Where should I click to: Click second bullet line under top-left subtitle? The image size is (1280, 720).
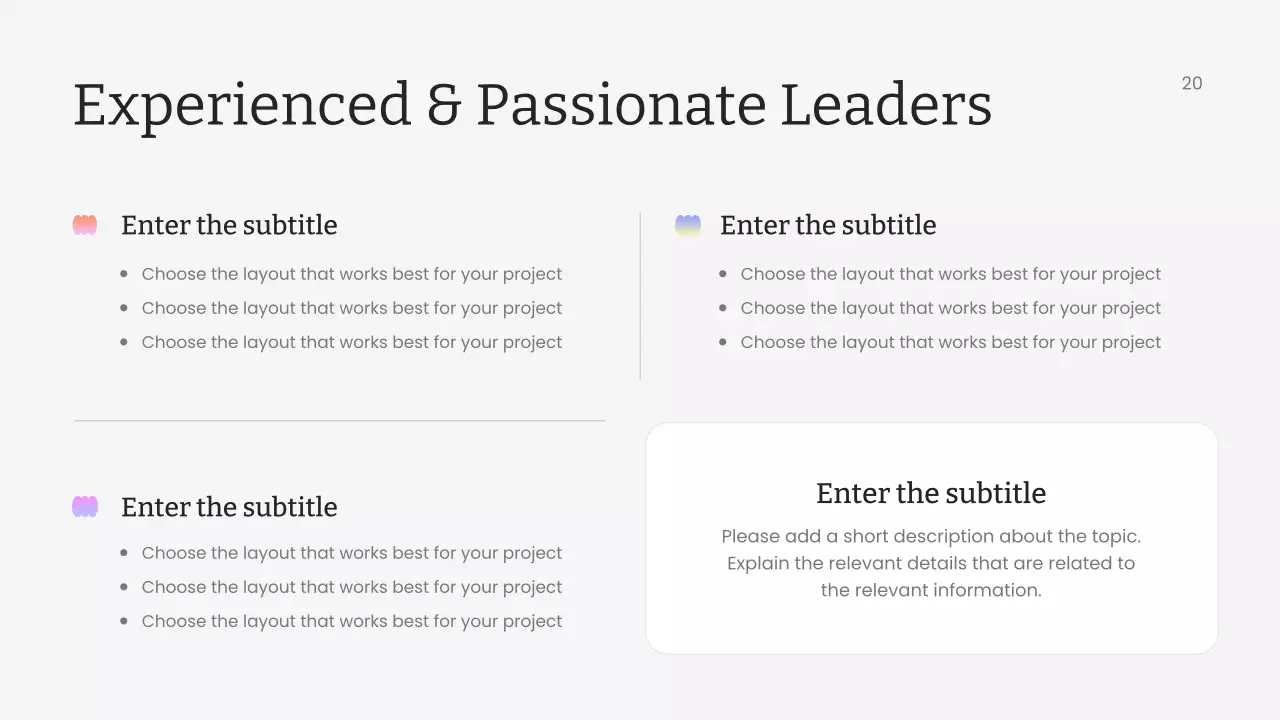point(352,308)
